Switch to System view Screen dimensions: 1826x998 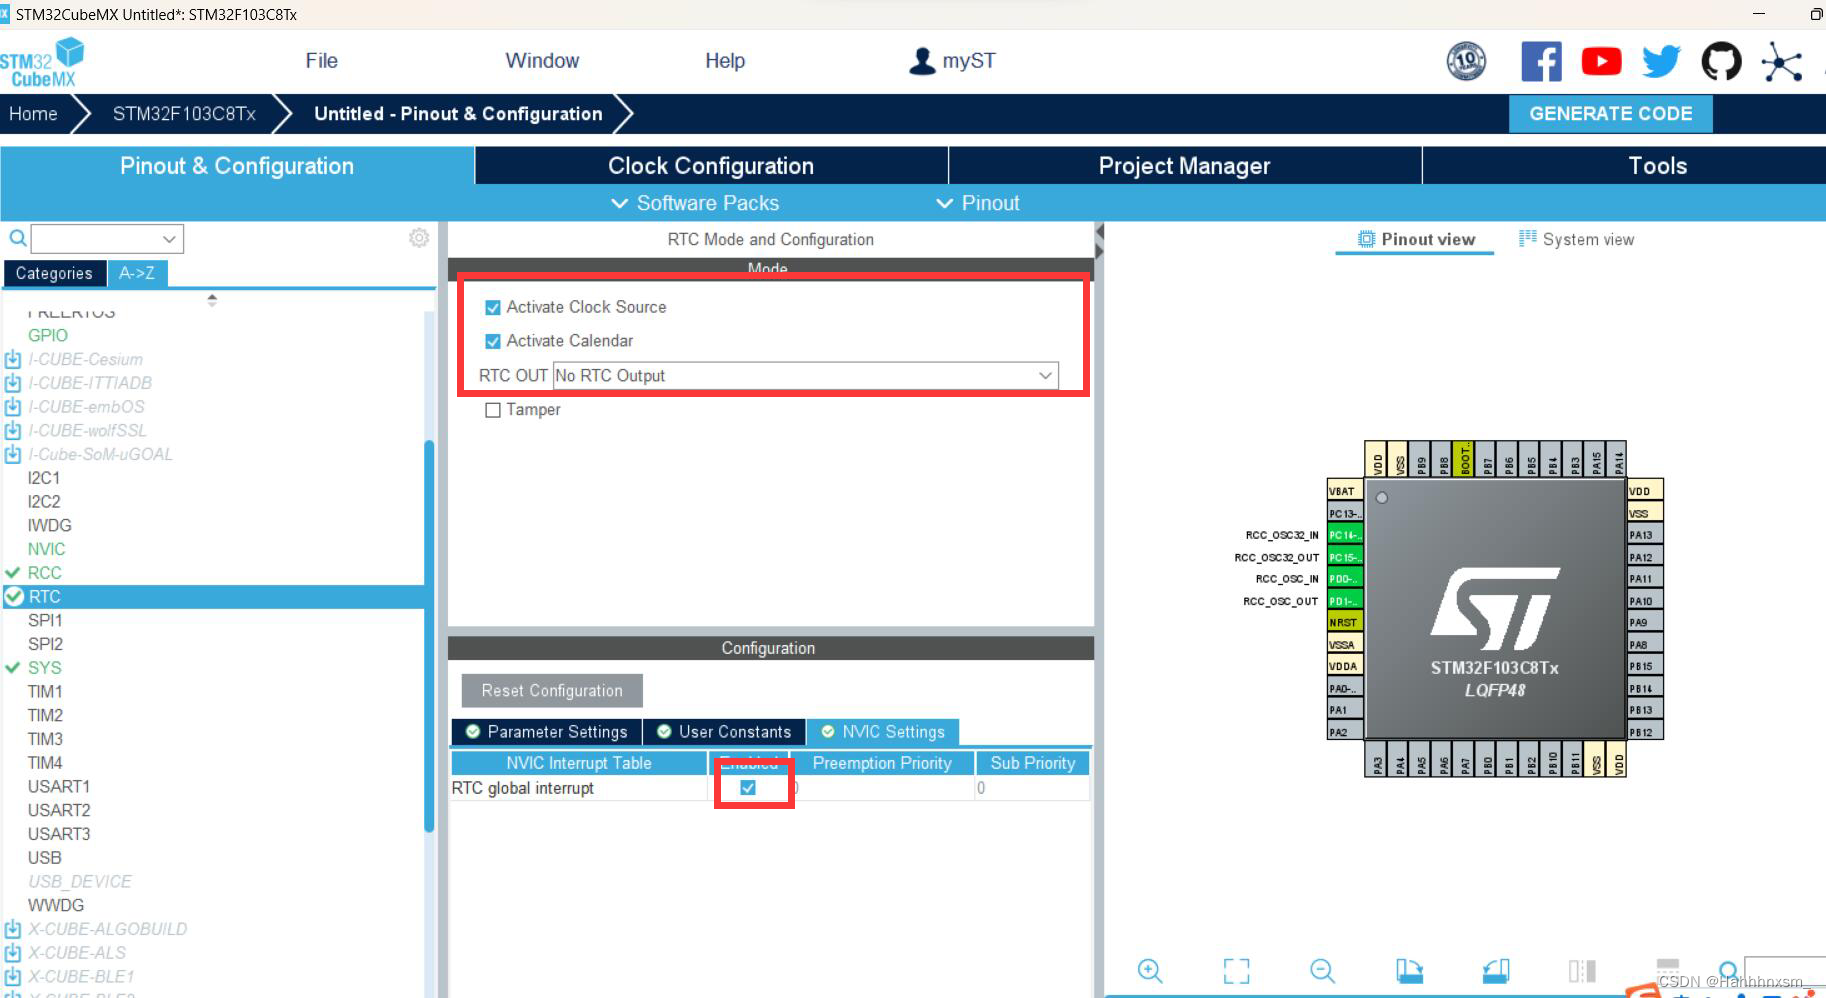[1577, 239]
